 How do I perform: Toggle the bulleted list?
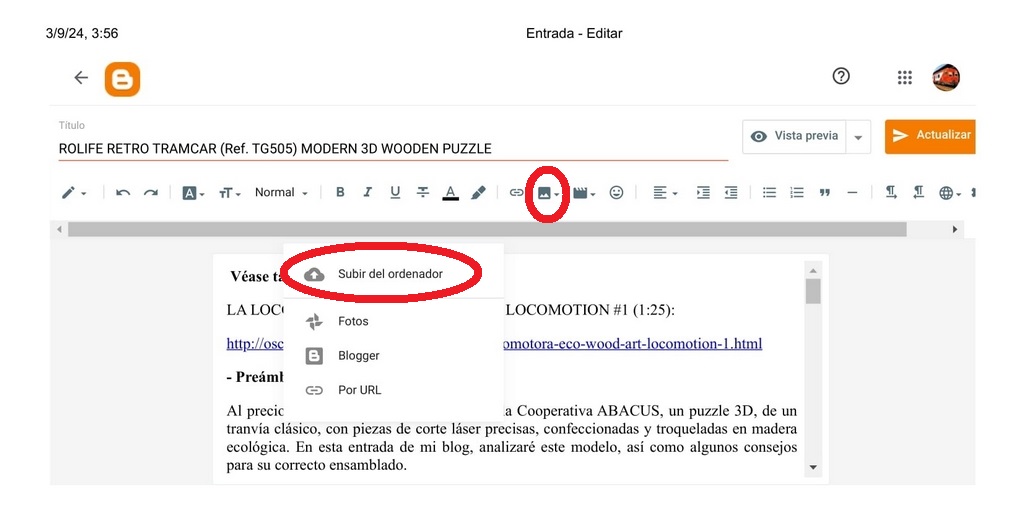coord(769,193)
